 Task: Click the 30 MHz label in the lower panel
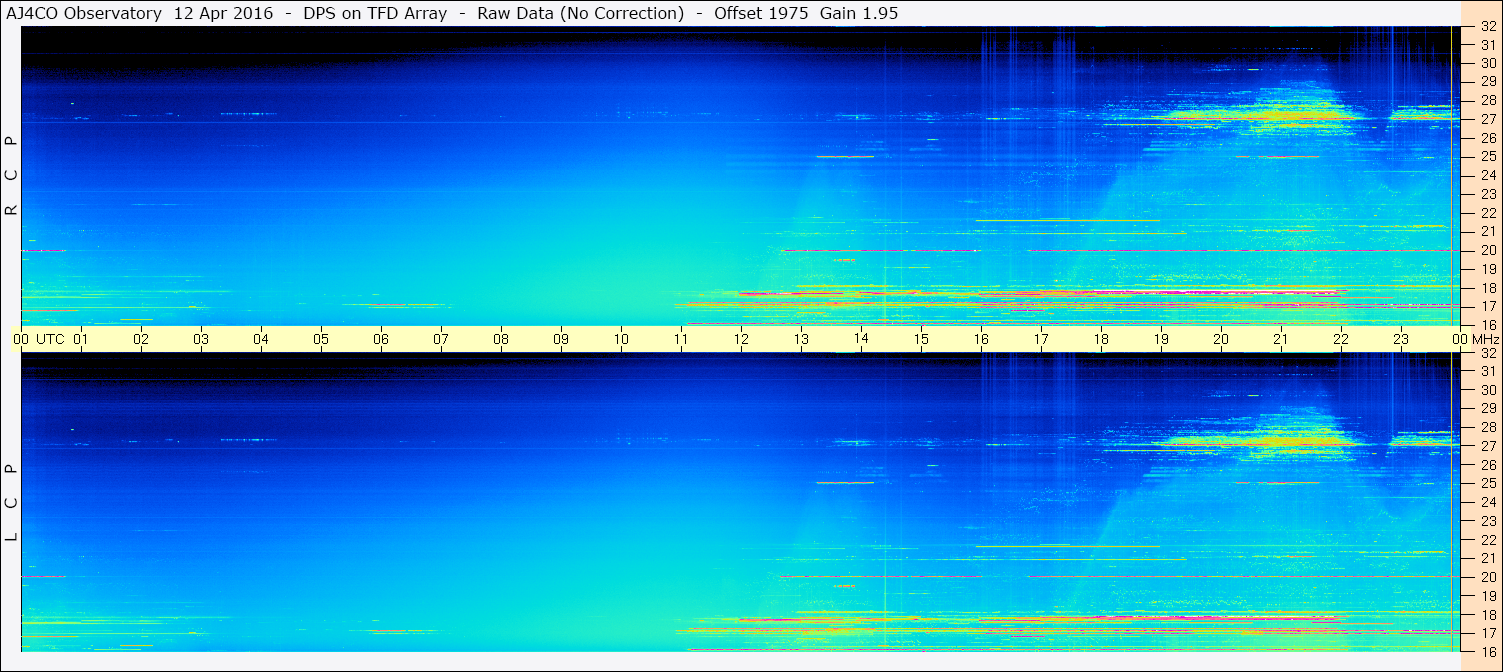(1487, 390)
